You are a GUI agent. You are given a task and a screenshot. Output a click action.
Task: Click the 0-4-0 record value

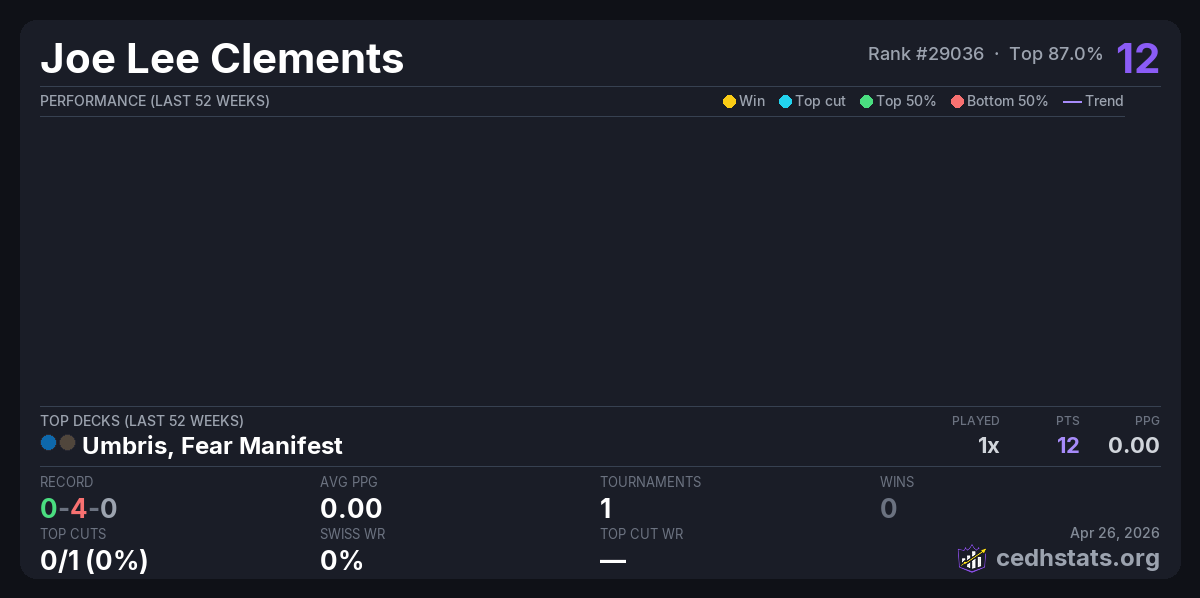tap(79, 508)
